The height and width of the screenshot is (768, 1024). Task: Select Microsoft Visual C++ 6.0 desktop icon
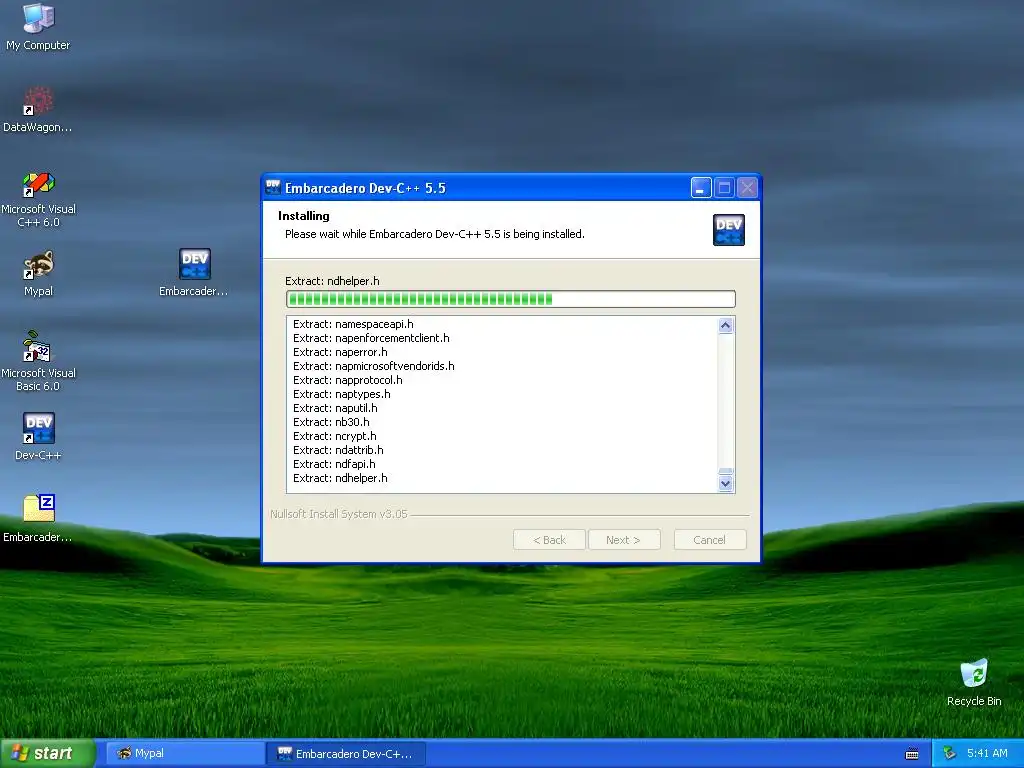click(38, 199)
